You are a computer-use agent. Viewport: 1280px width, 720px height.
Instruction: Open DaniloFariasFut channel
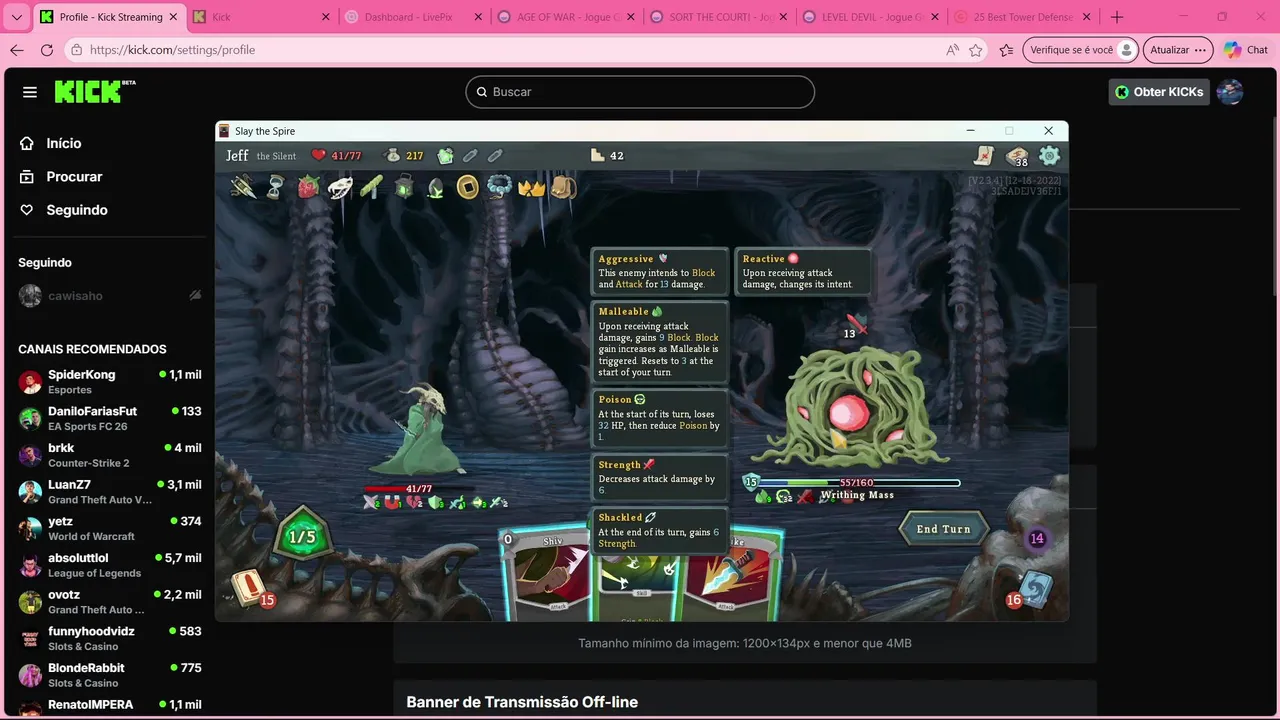click(x=110, y=418)
